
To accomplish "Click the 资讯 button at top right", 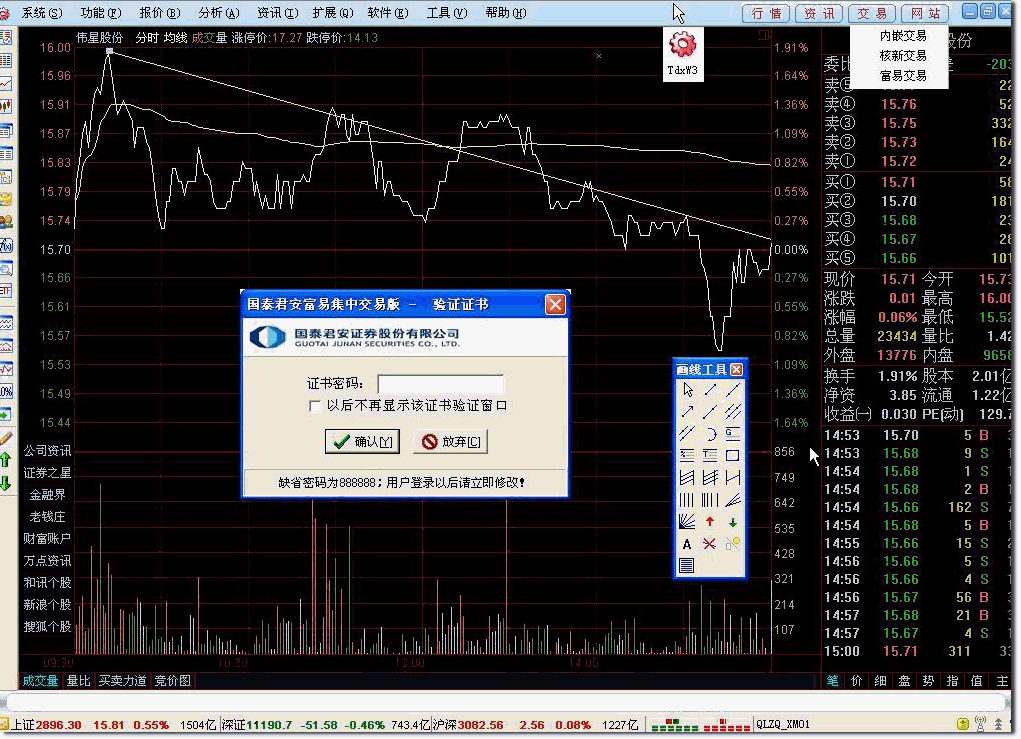I will click(x=819, y=13).
